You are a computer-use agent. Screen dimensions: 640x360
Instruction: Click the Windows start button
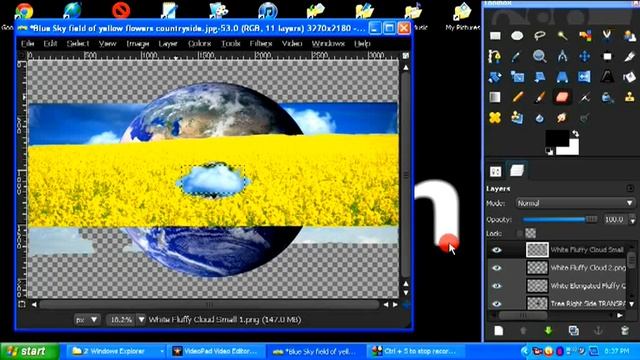tap(29, 351)
